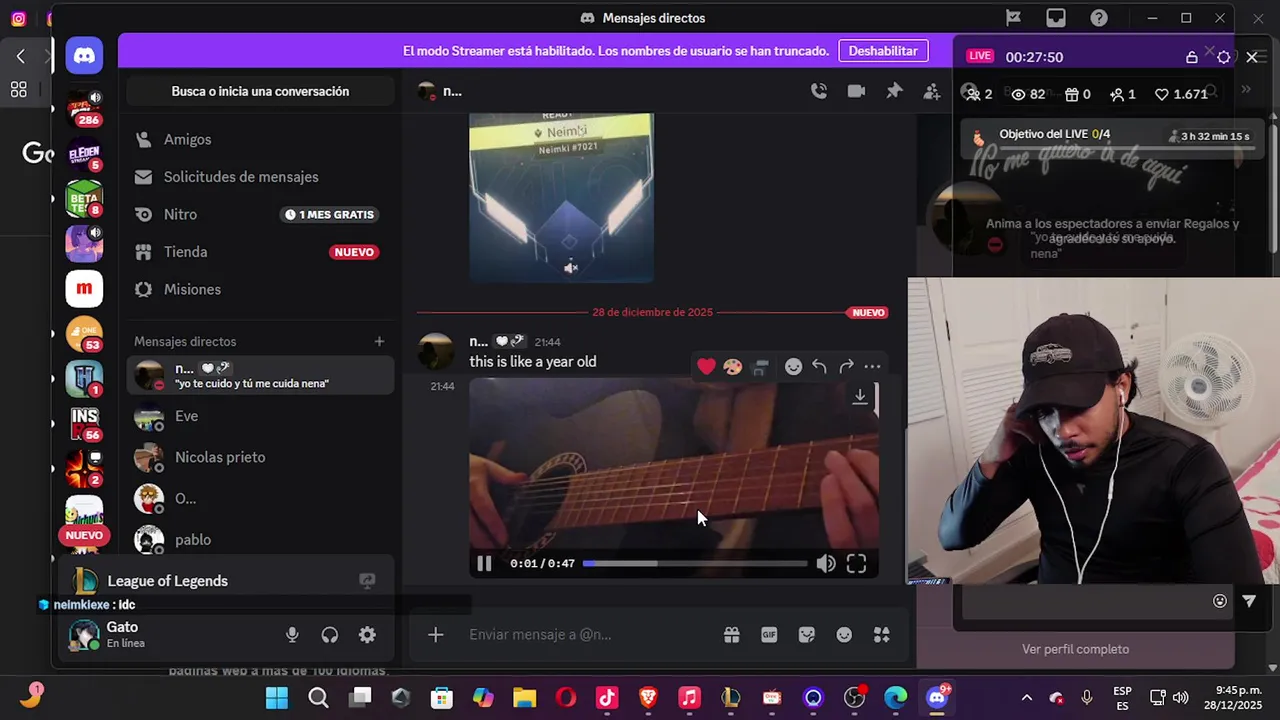Close the LIVE overlay with the X
Viewport: 1280px width, 720px height.
click(1252, 57)
